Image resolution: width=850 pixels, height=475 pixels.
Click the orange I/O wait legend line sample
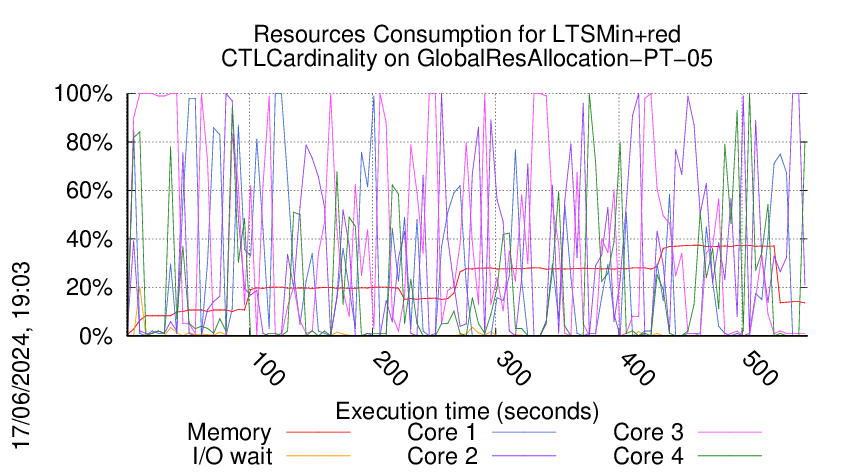click(318, 456)
